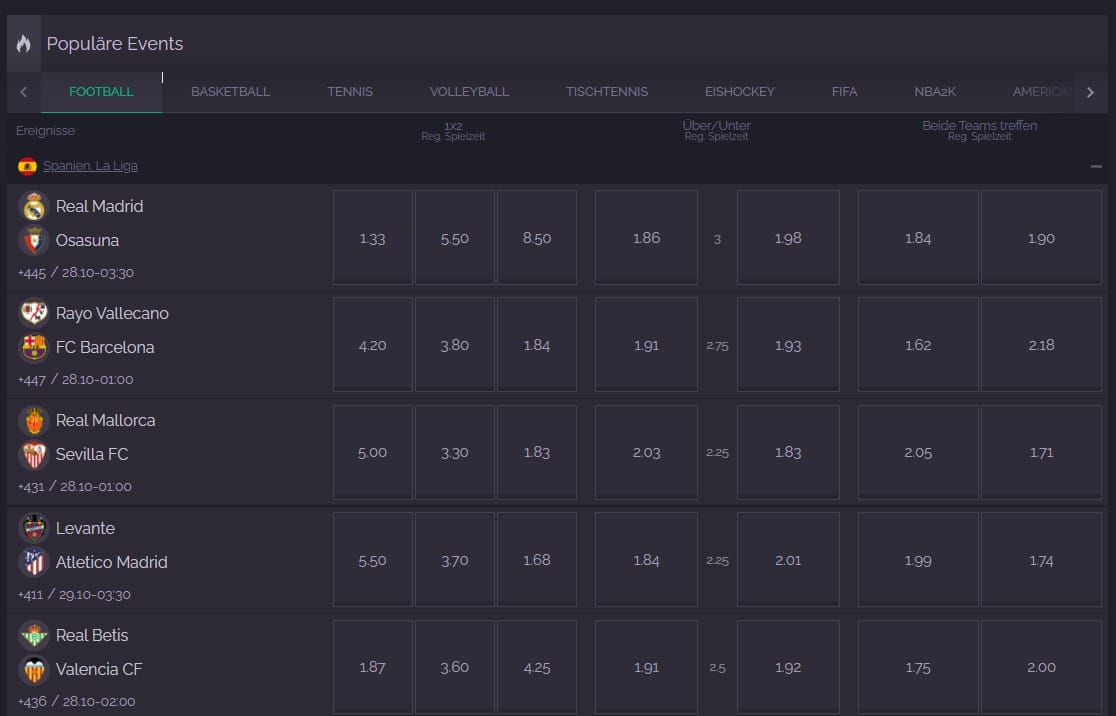Click the FC Barcelona club crest
Screen dimensions: 1116x716
pos(34,347)
